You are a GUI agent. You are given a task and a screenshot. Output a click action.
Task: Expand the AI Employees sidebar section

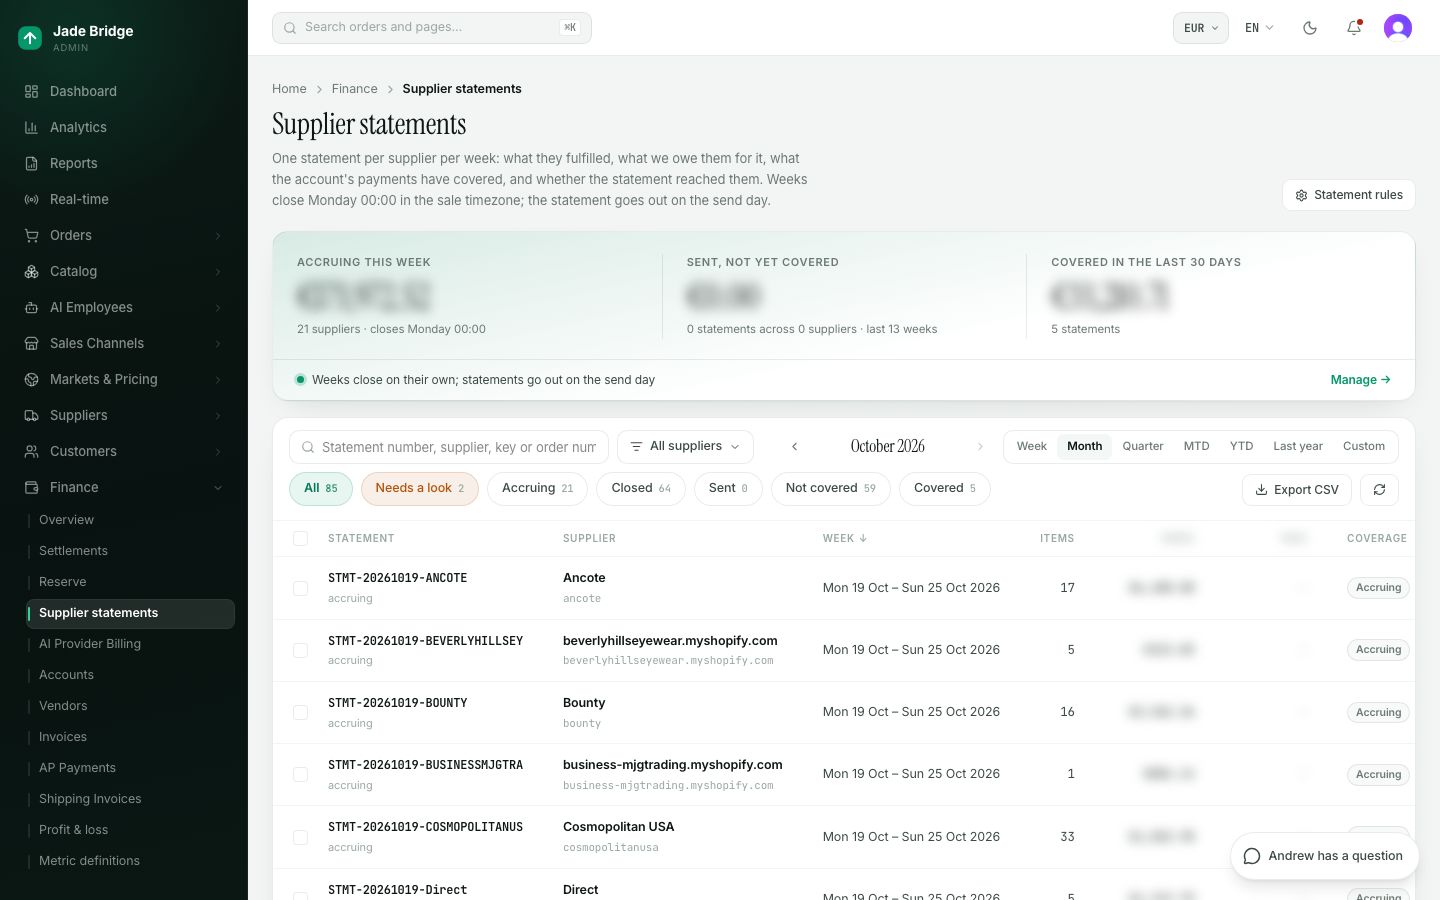point(124,307)
